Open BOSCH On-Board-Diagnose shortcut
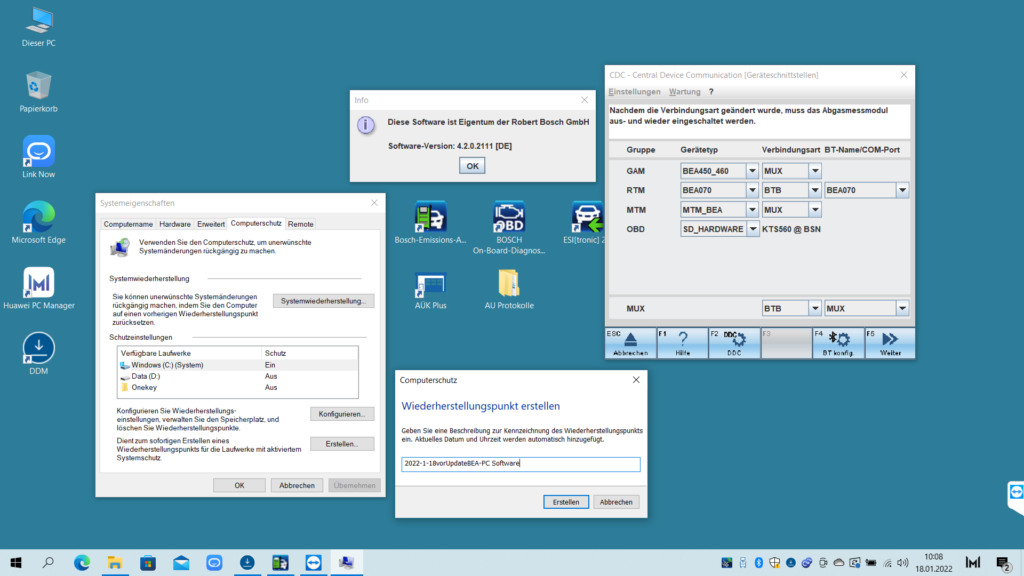 509,227
